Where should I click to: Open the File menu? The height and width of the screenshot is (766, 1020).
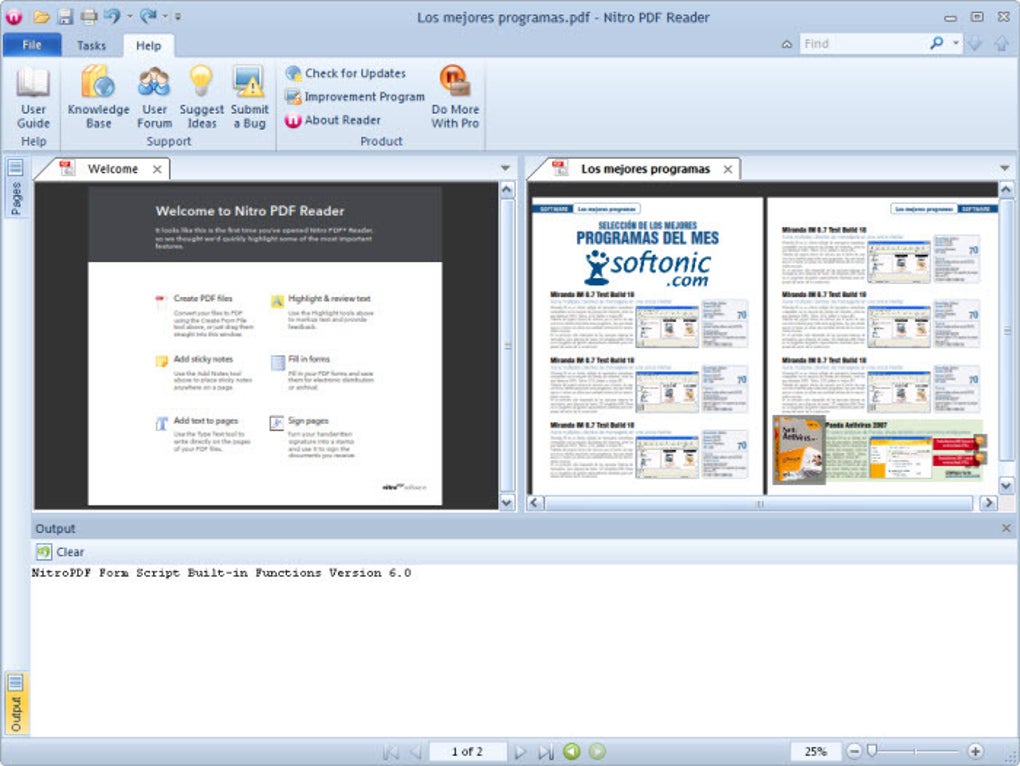32,45
